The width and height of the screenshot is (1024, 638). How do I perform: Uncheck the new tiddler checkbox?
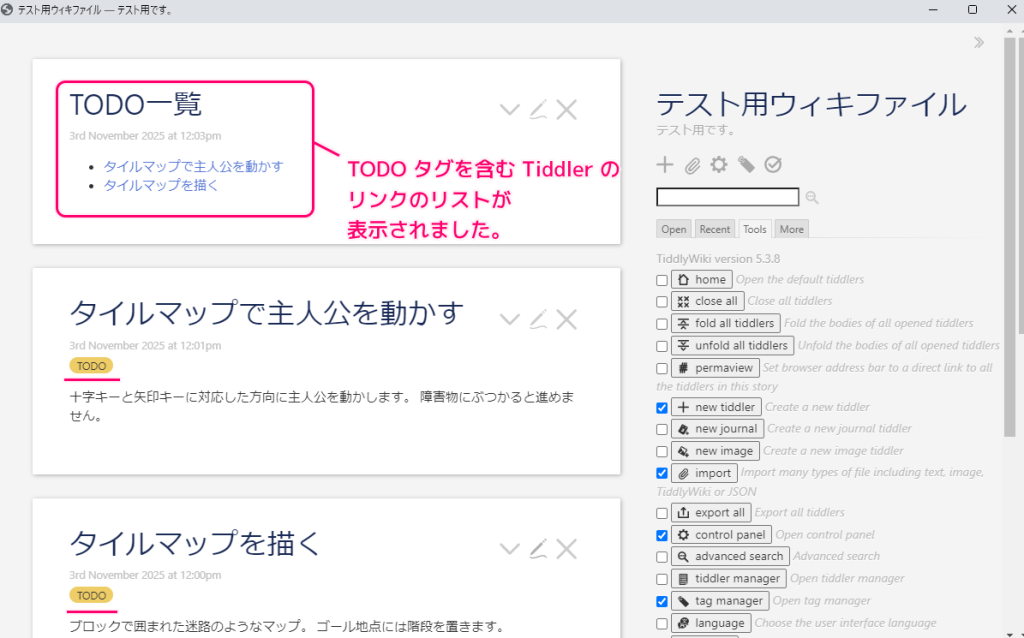662,408
